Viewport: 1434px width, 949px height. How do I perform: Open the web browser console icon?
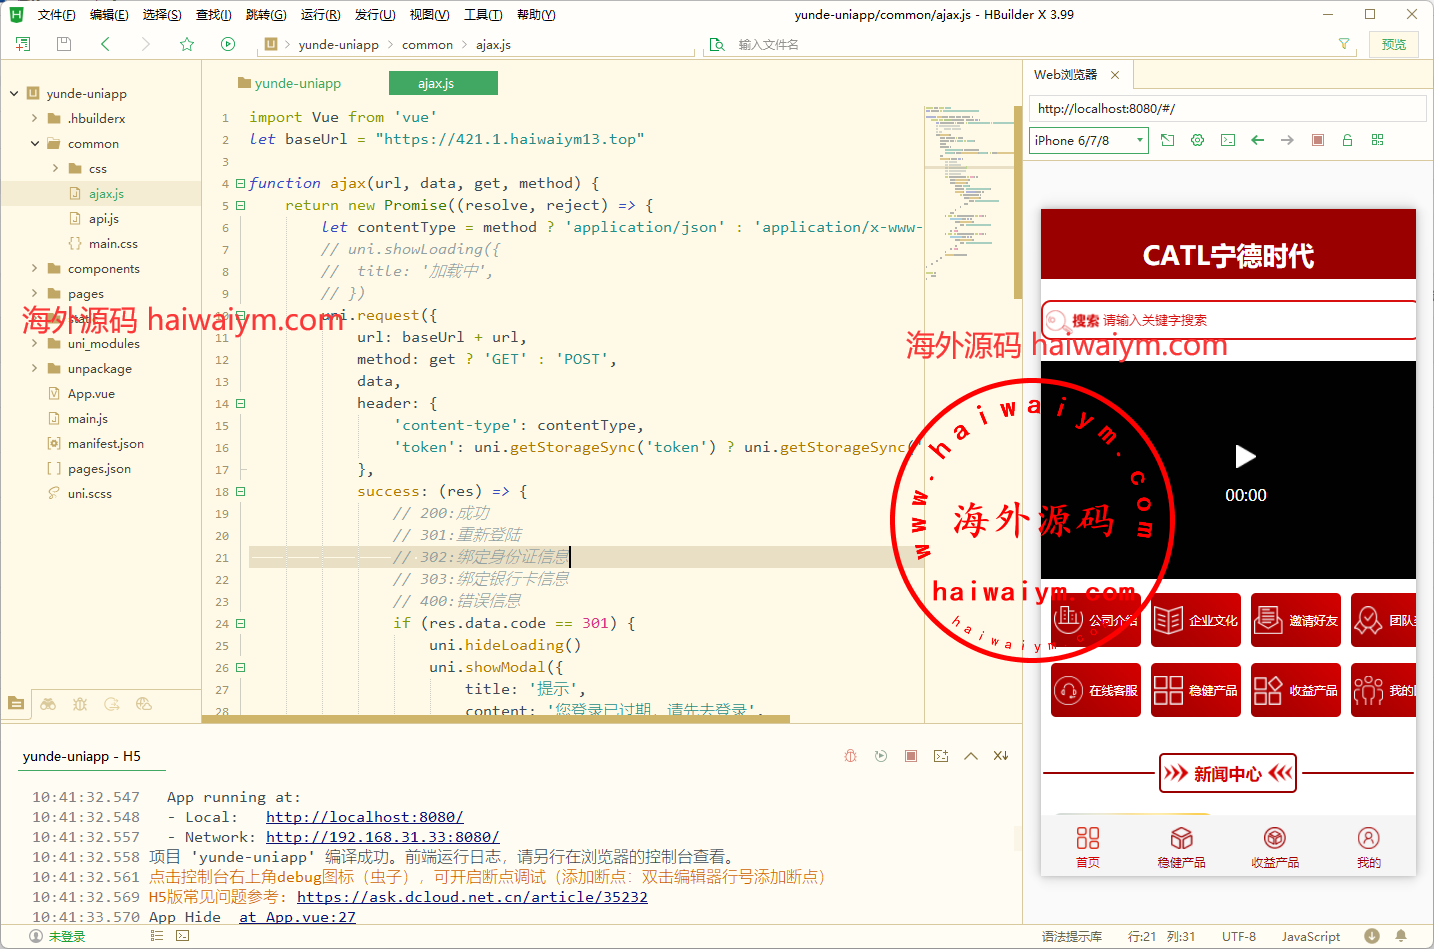point(1228,140)
